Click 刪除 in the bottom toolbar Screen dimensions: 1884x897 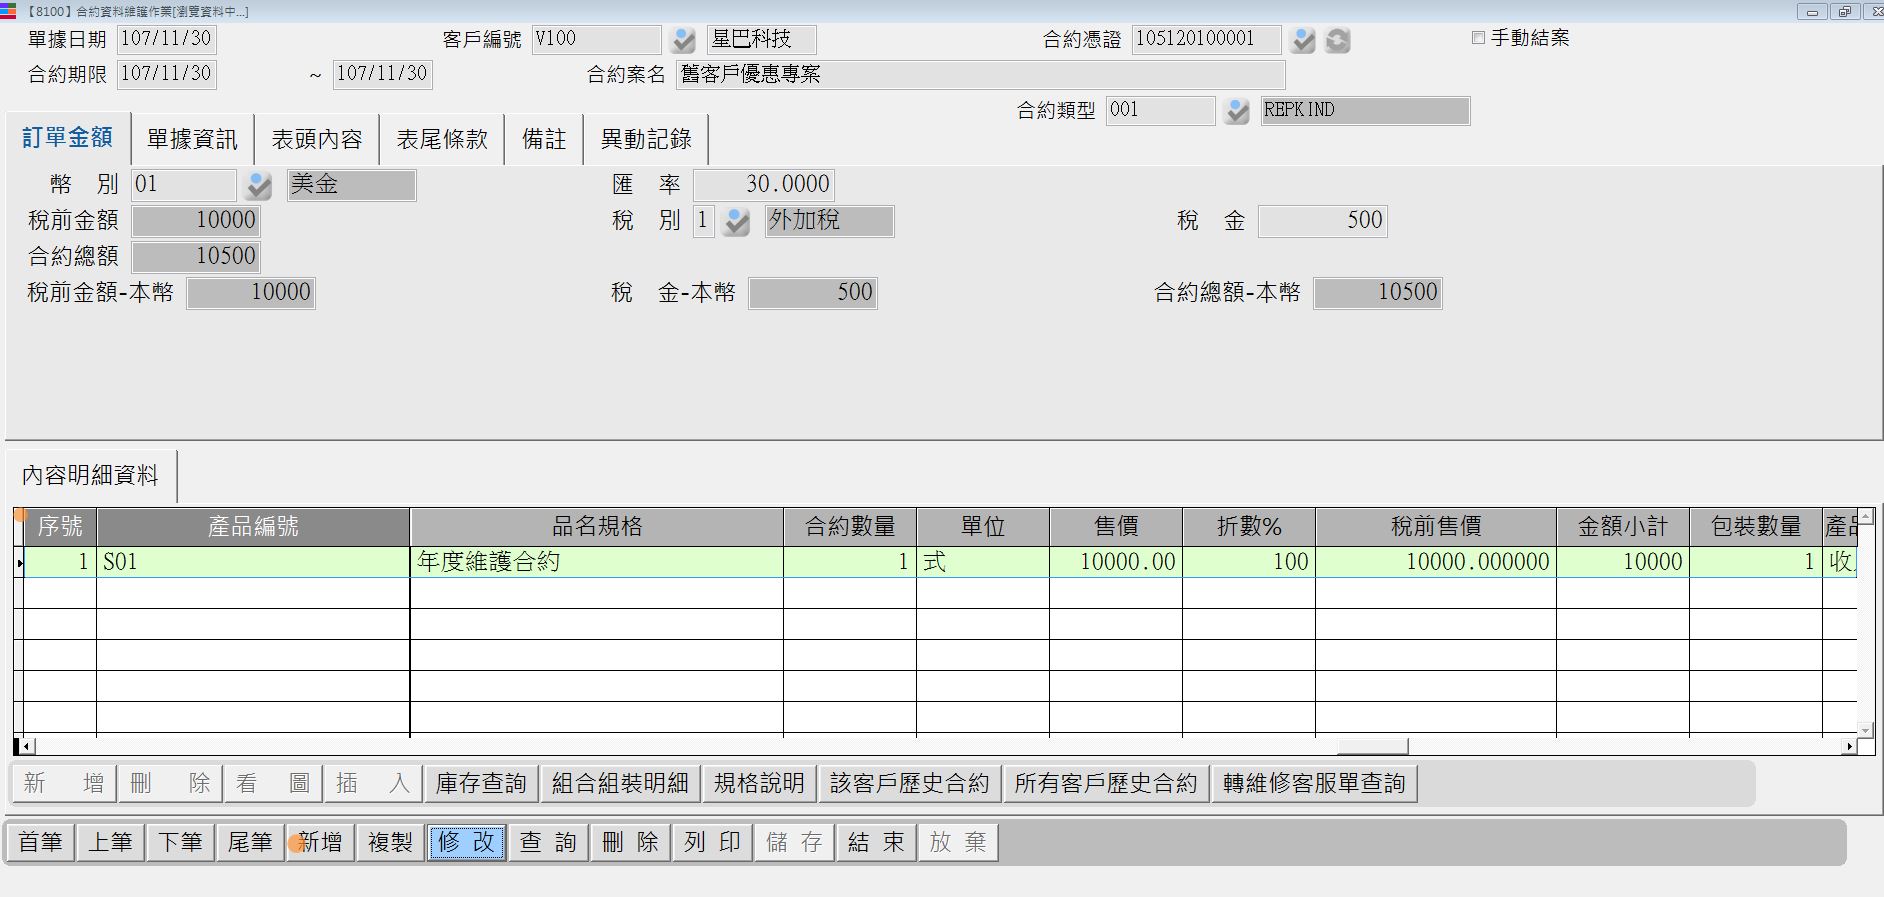(x=631, y=843)
